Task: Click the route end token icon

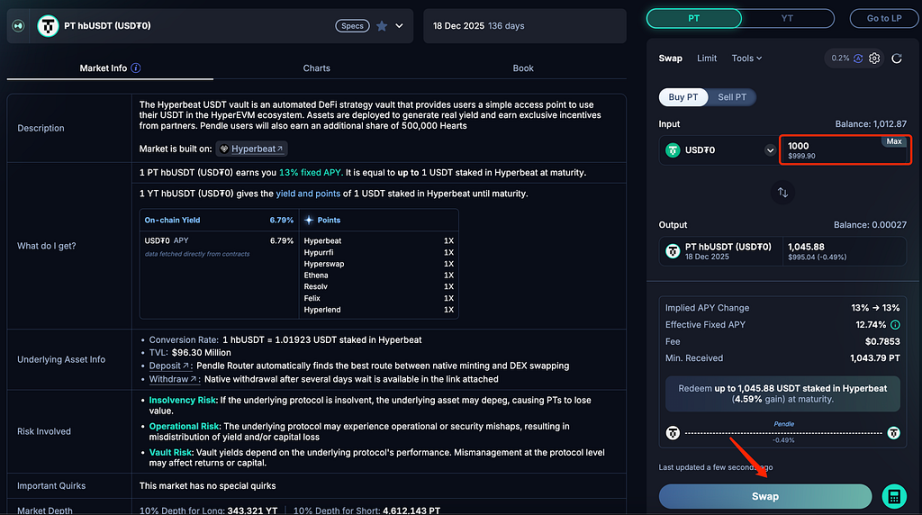Action: click(x=893, y=433)
